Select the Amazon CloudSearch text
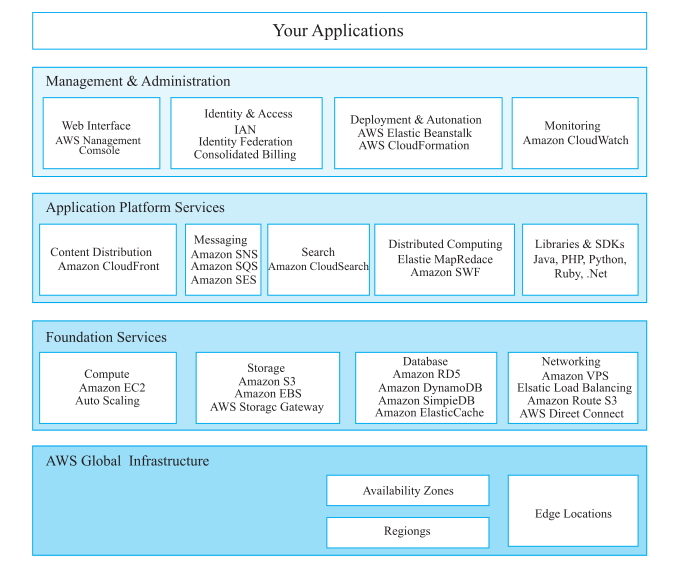Image resolution: width=694 pixels, height=566 pixels. pyautogui.click(x=318, y=266)
